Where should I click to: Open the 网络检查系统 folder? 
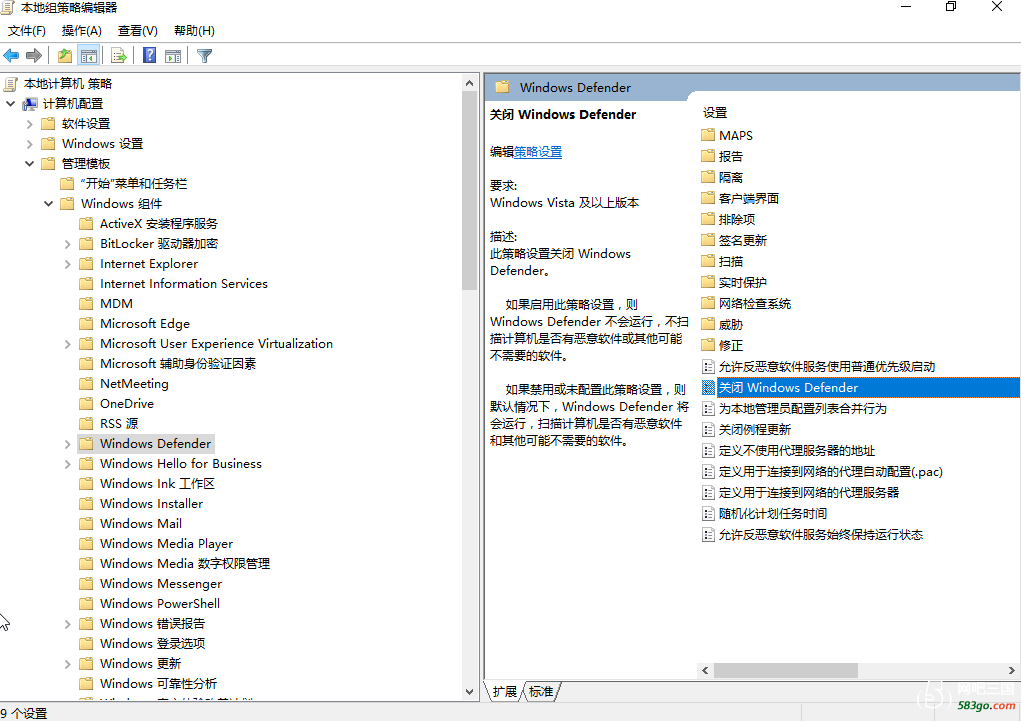[x=755, y=304]
